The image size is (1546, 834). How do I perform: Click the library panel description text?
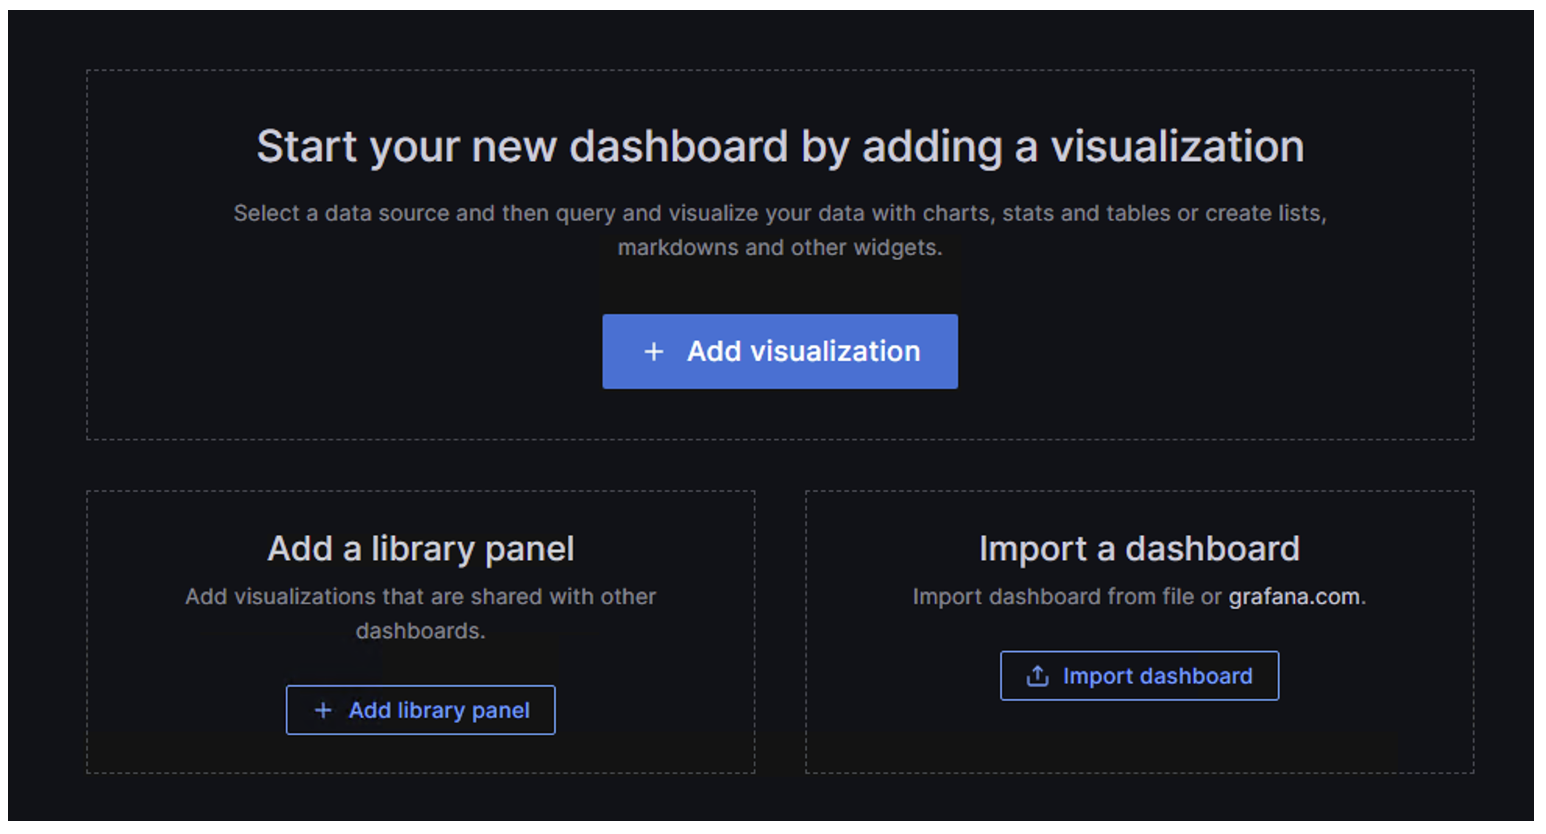[420, 613]
